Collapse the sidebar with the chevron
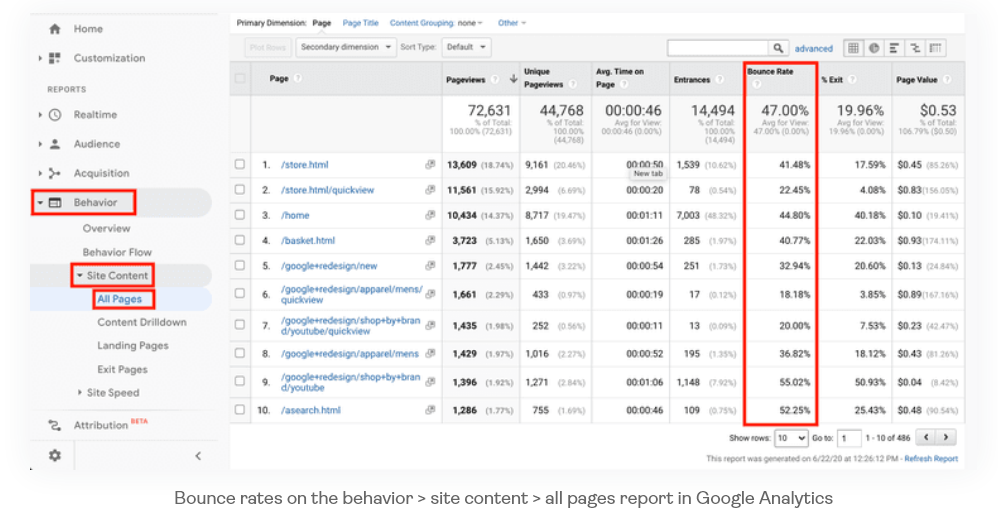The image size is (998, 521). (198, 455)
